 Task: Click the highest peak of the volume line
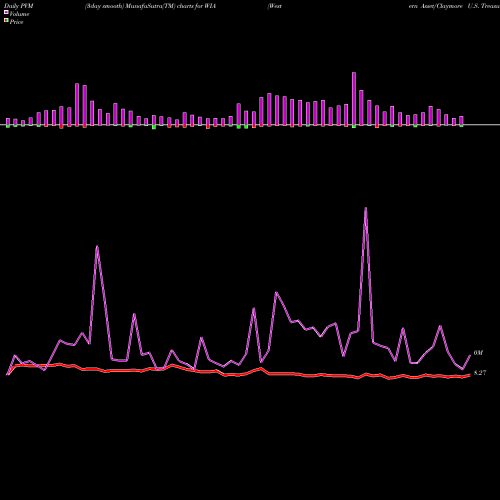click(x=366, y=208)
